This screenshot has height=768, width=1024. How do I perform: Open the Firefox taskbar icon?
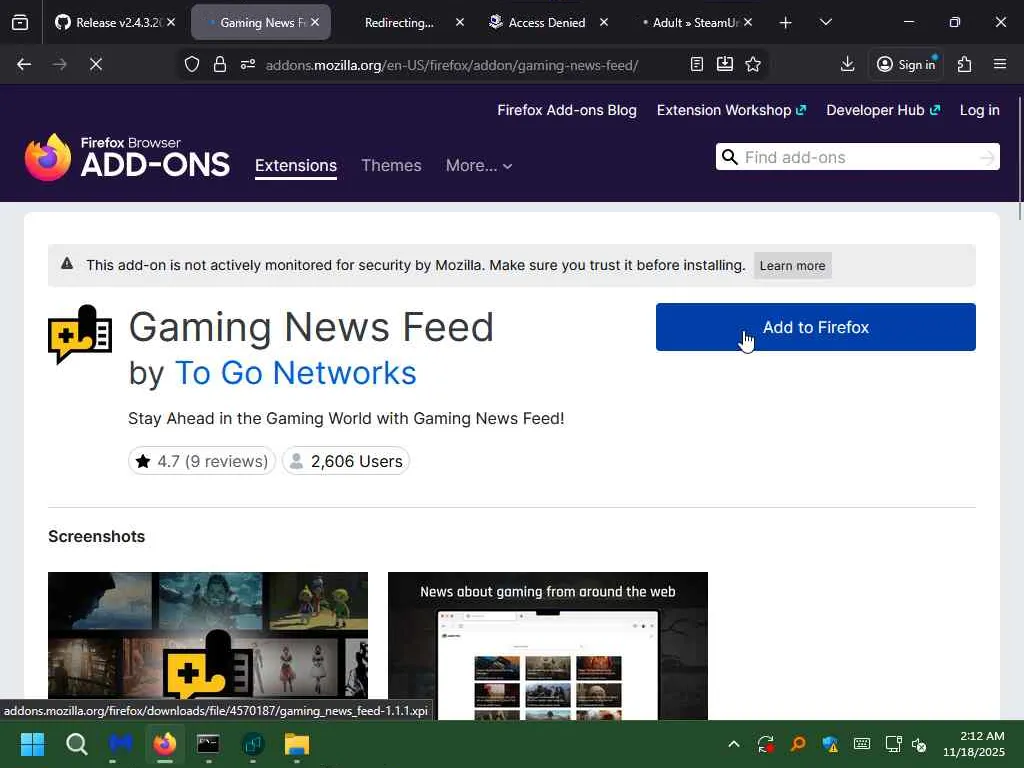click(x=165, y=744)
